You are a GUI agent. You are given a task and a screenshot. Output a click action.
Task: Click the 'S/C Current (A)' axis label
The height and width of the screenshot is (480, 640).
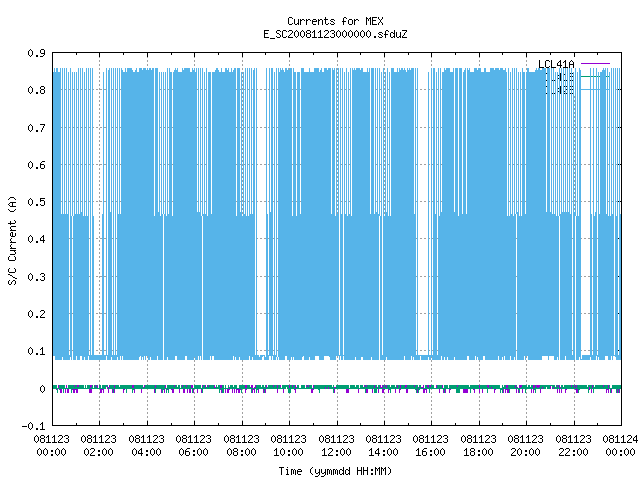(12, 240)
